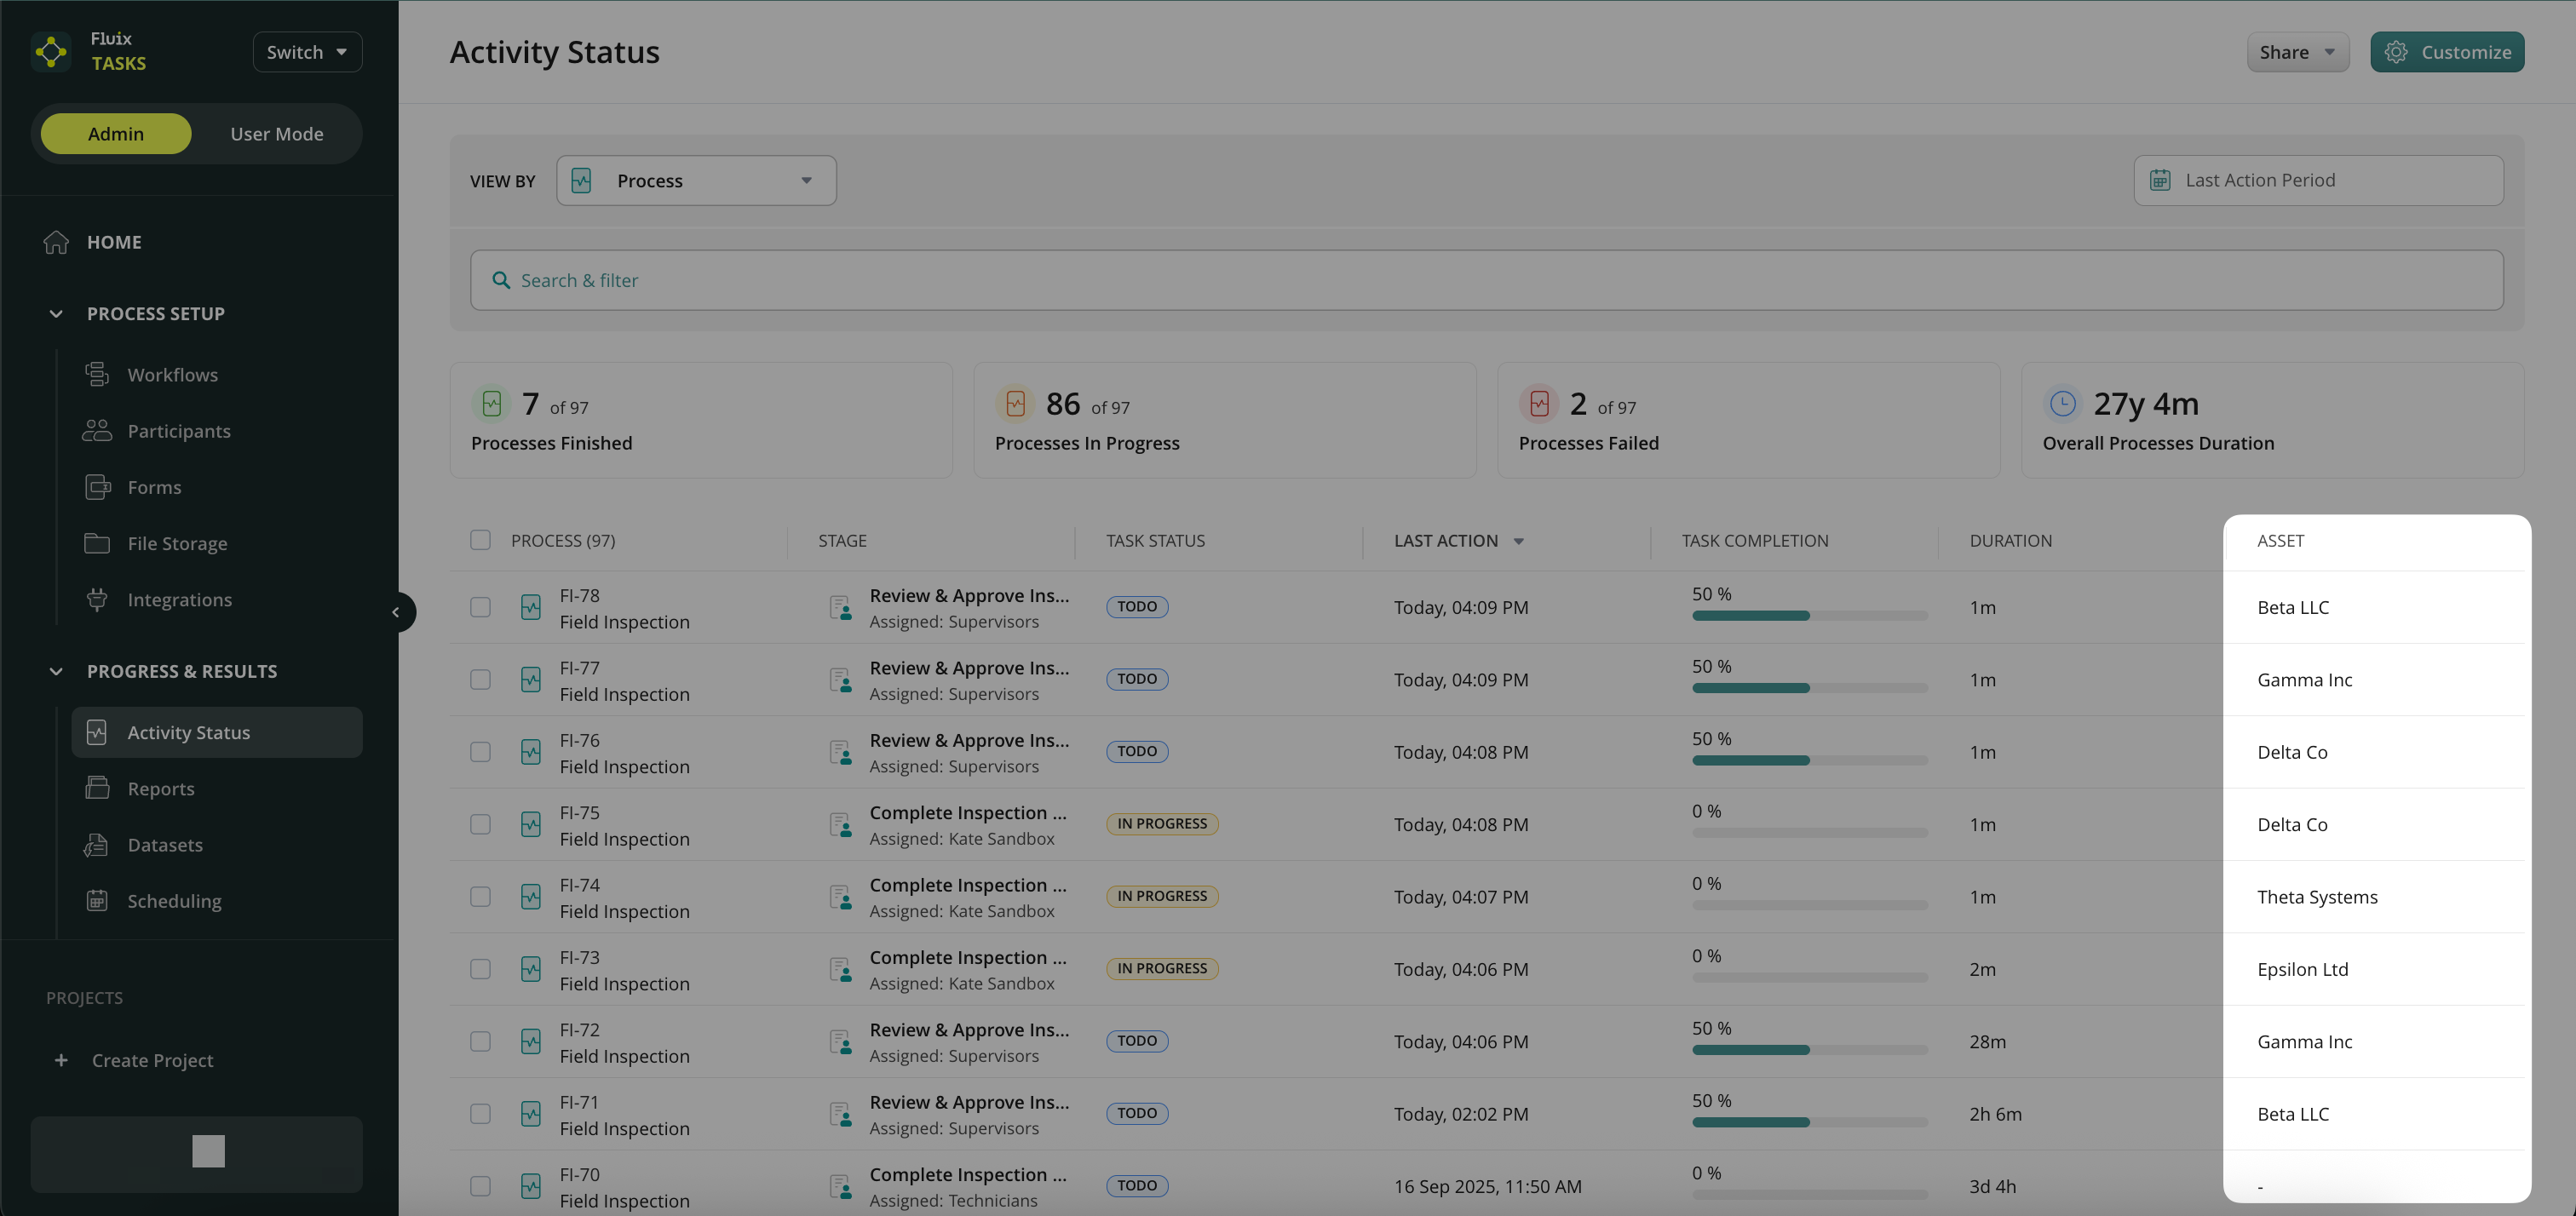Open Datasets using its sidebar icon
2576x1216 pixels.
coord(97,845)
